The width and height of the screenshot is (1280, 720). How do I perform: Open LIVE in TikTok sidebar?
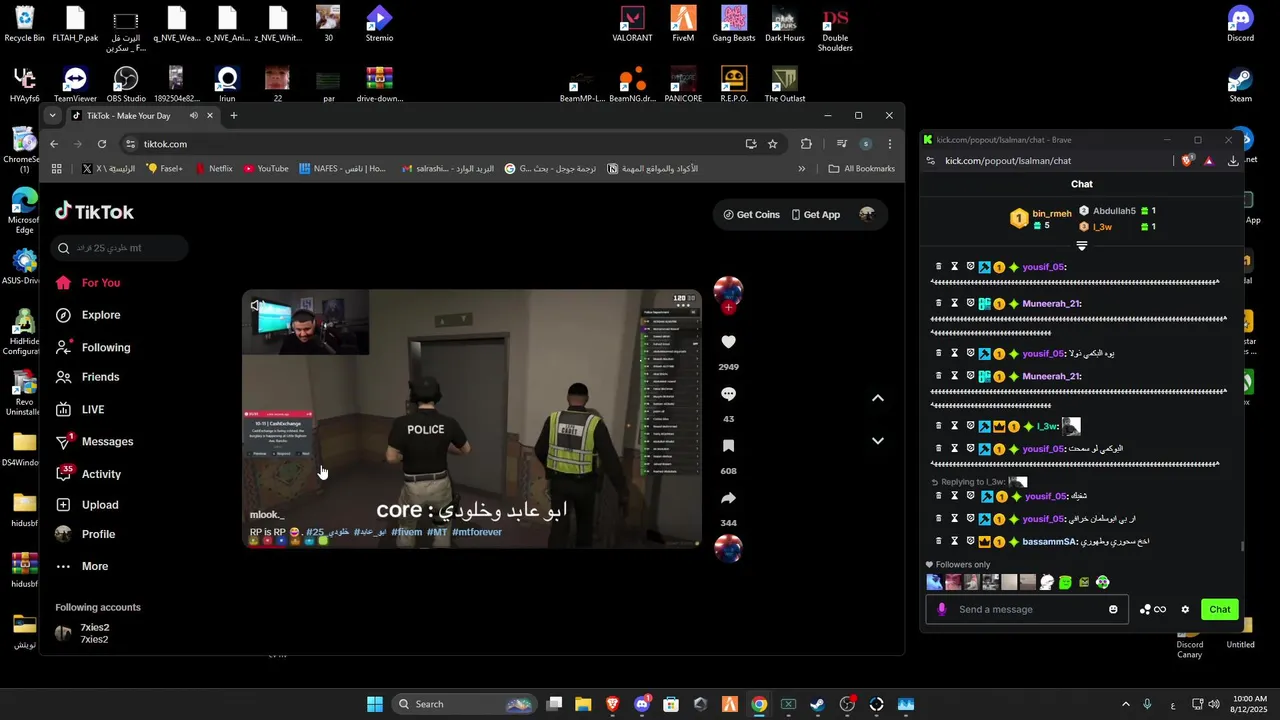pyautogui.click(x=80, y=409)
